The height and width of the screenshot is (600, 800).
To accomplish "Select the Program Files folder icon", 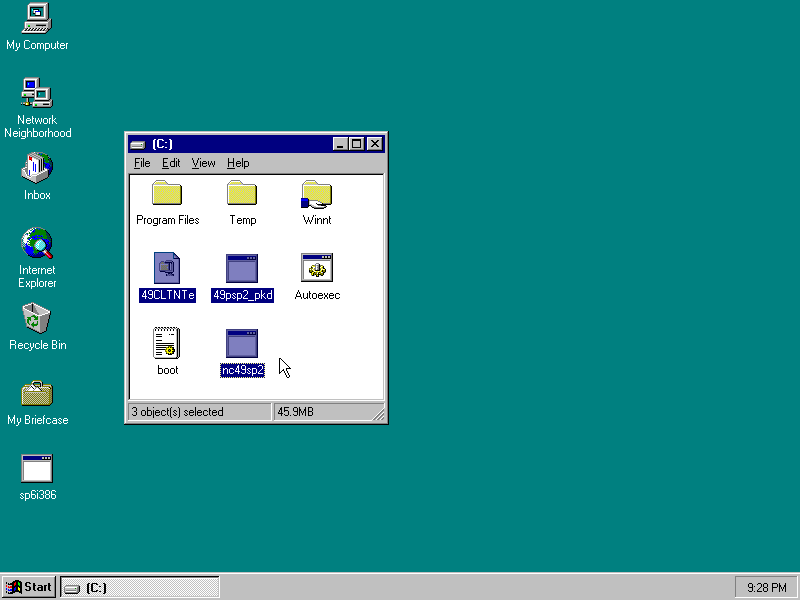I will (167, 193).
